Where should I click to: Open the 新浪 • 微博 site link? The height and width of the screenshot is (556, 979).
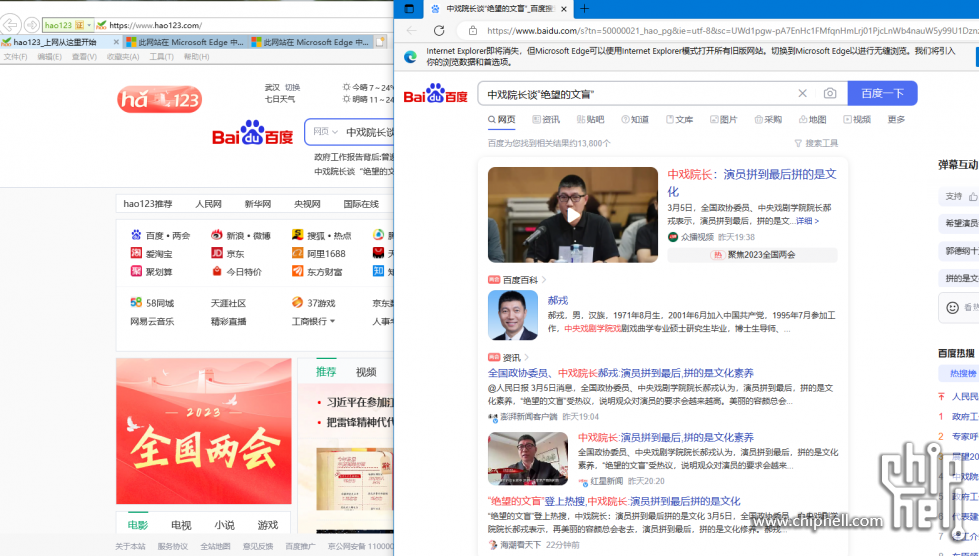[241, 235]
